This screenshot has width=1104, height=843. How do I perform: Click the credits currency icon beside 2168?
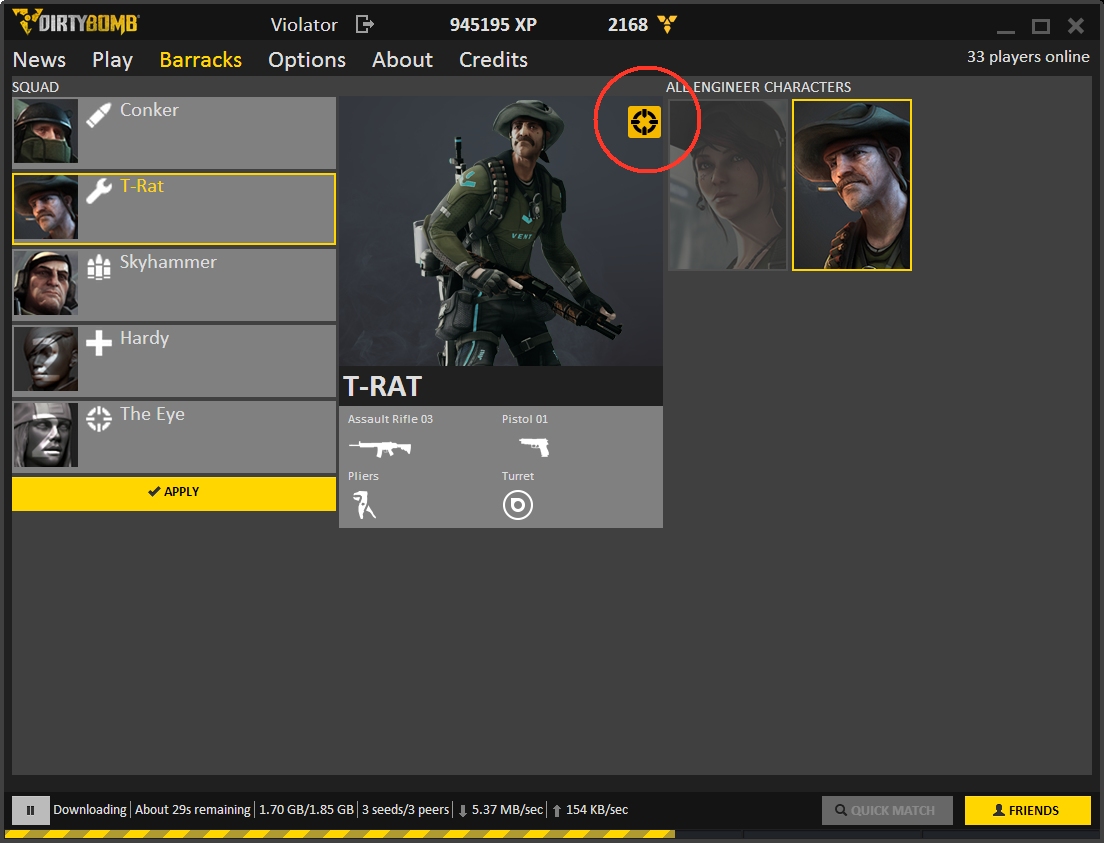[667, 25]
